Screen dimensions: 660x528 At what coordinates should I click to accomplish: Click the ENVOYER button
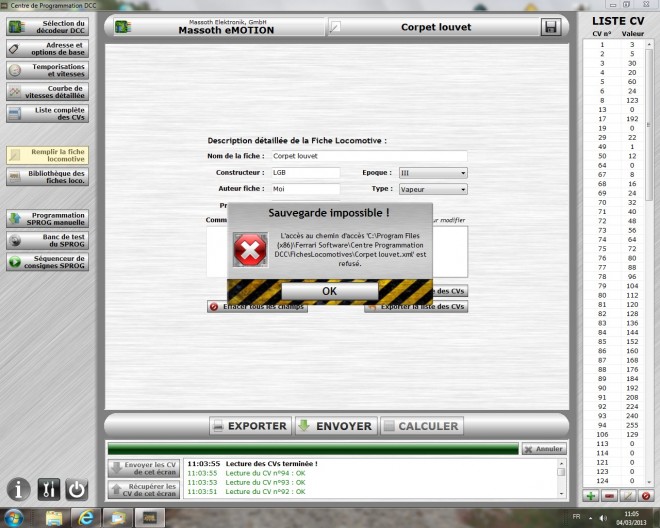click(x=336, y=426)
